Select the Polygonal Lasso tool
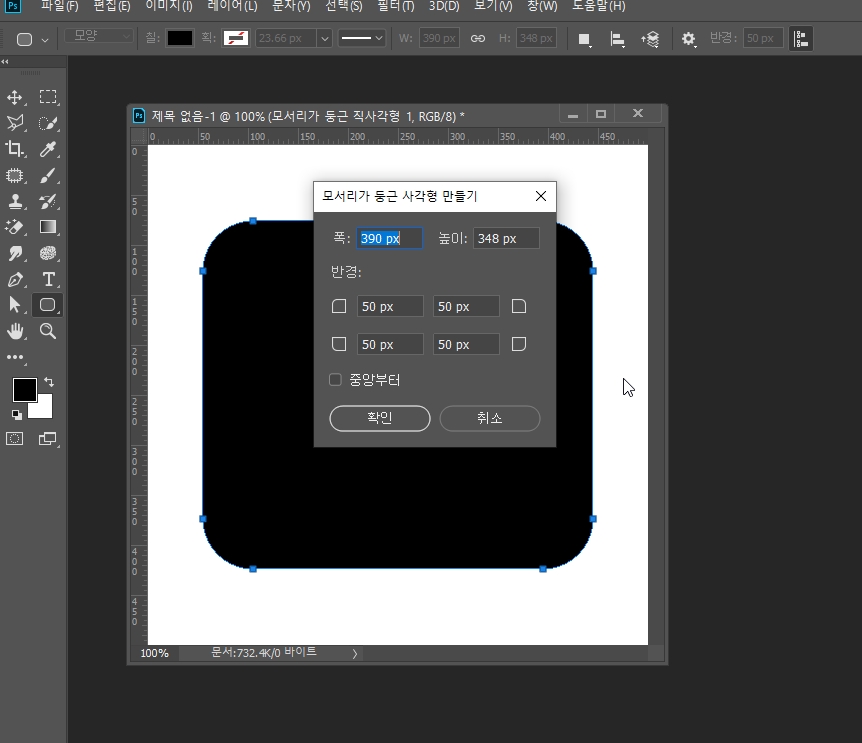The height and width of the screenshot is (743, 862). coord(15,123)
